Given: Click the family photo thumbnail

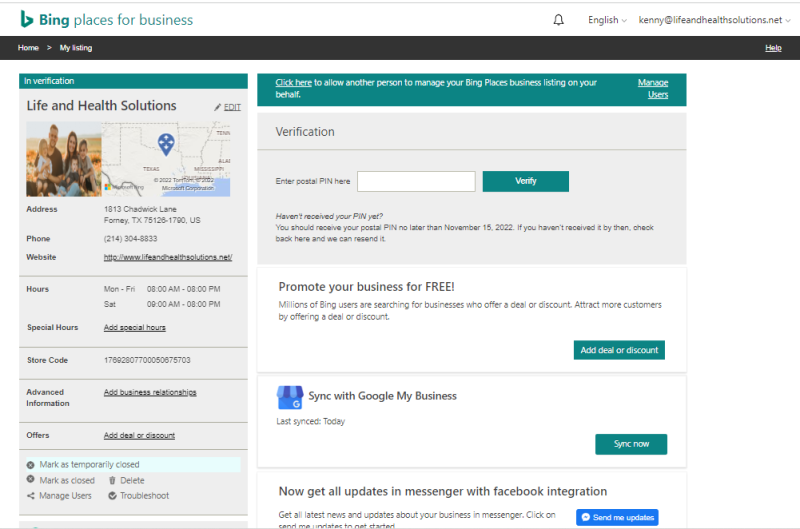Looking at the screenshot, I should coord(64,159).
